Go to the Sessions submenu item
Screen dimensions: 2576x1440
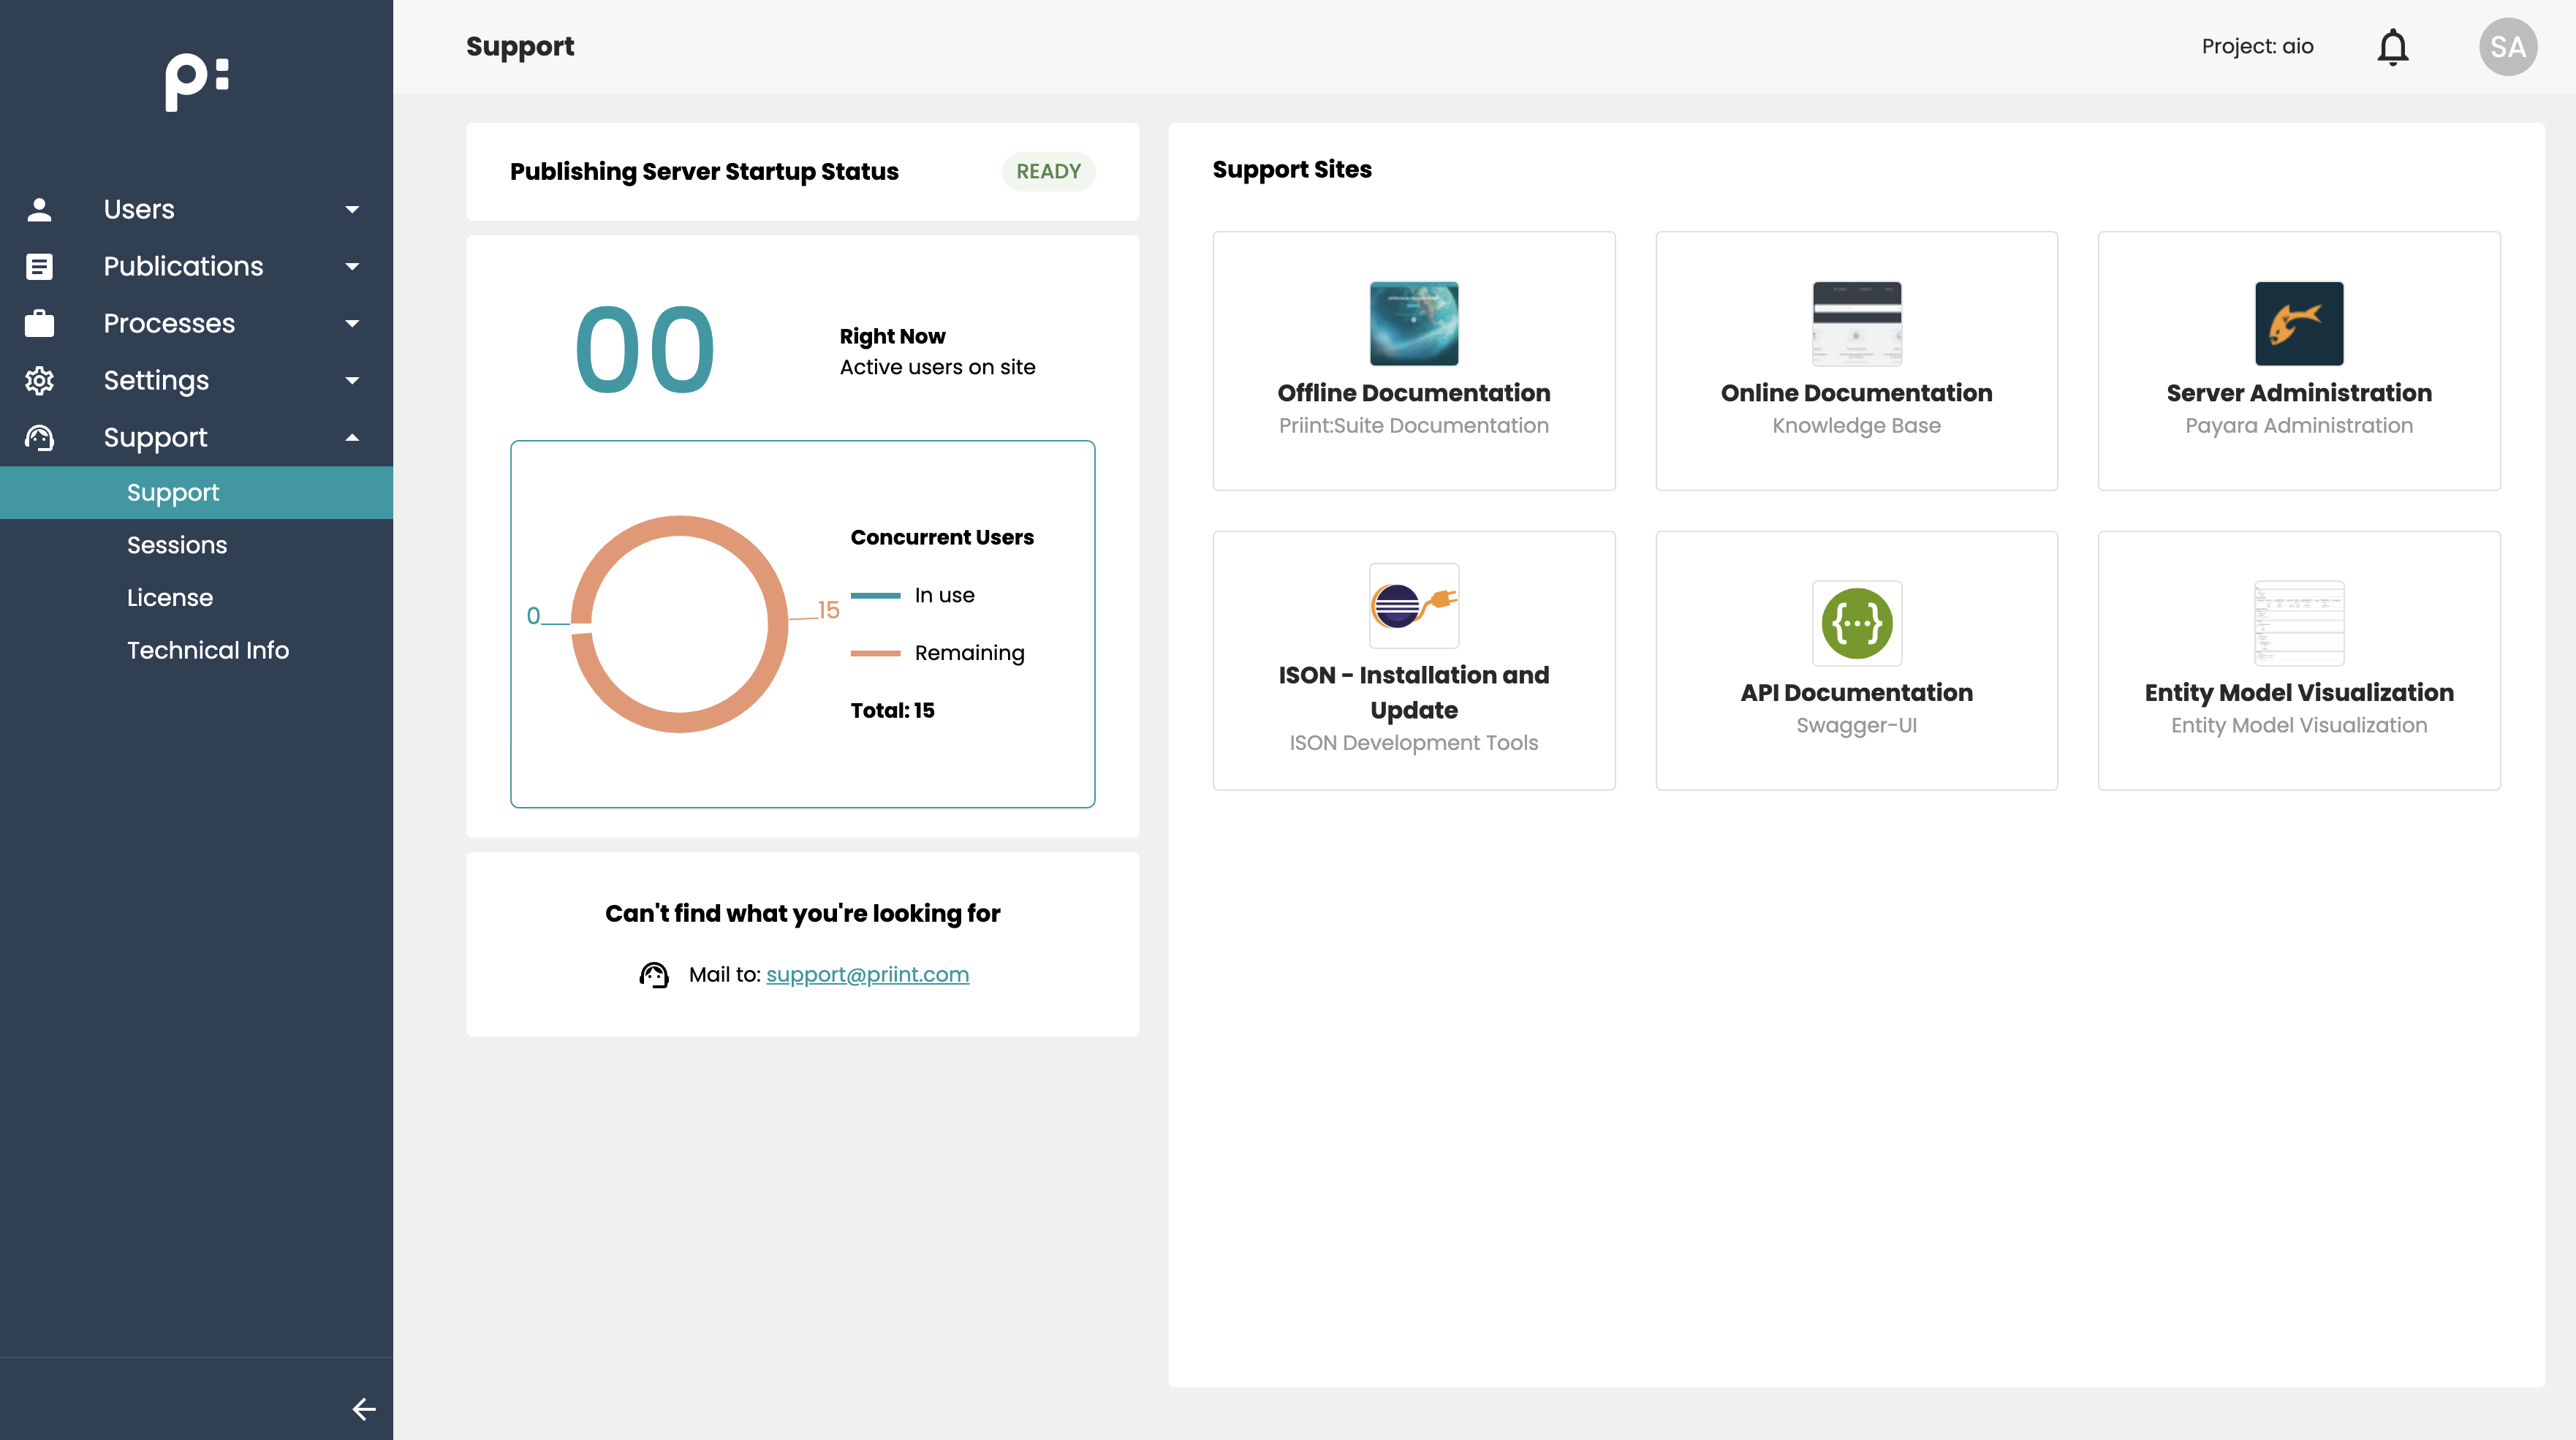(x=177, y=545)
